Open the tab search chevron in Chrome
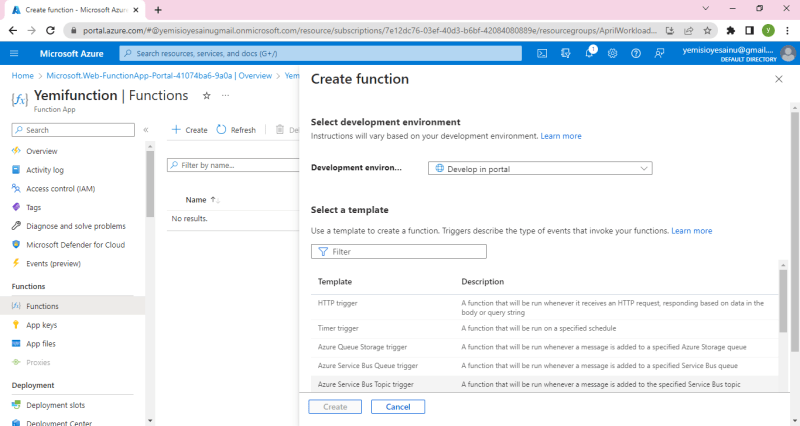800x426 pixels. click(x=706, y=8)
